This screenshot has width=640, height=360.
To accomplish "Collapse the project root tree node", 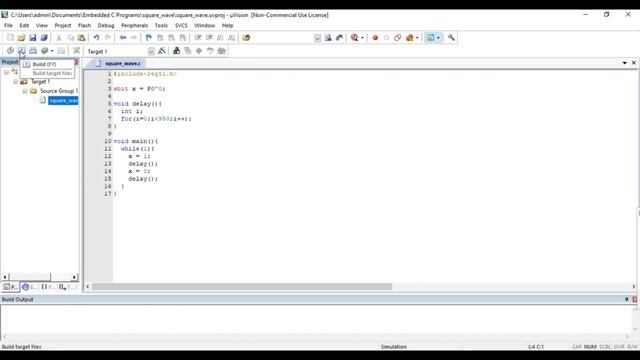I will (6, 72).
